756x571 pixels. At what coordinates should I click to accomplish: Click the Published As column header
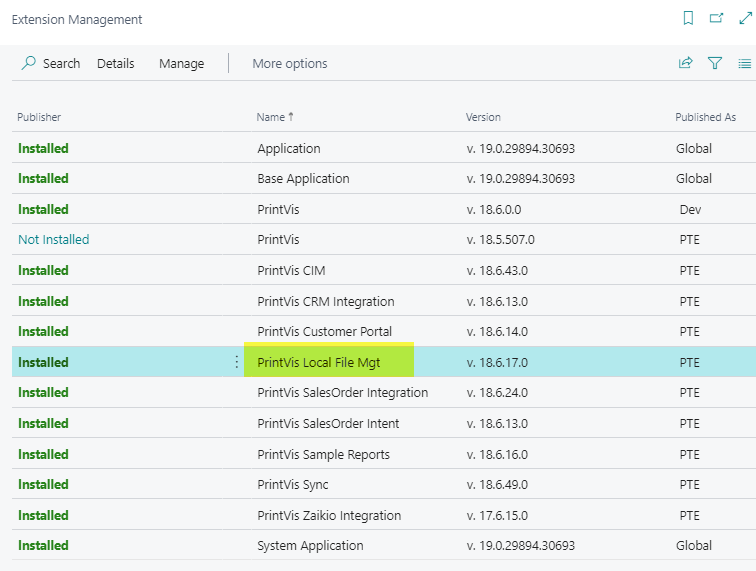(x=705, y=117)
